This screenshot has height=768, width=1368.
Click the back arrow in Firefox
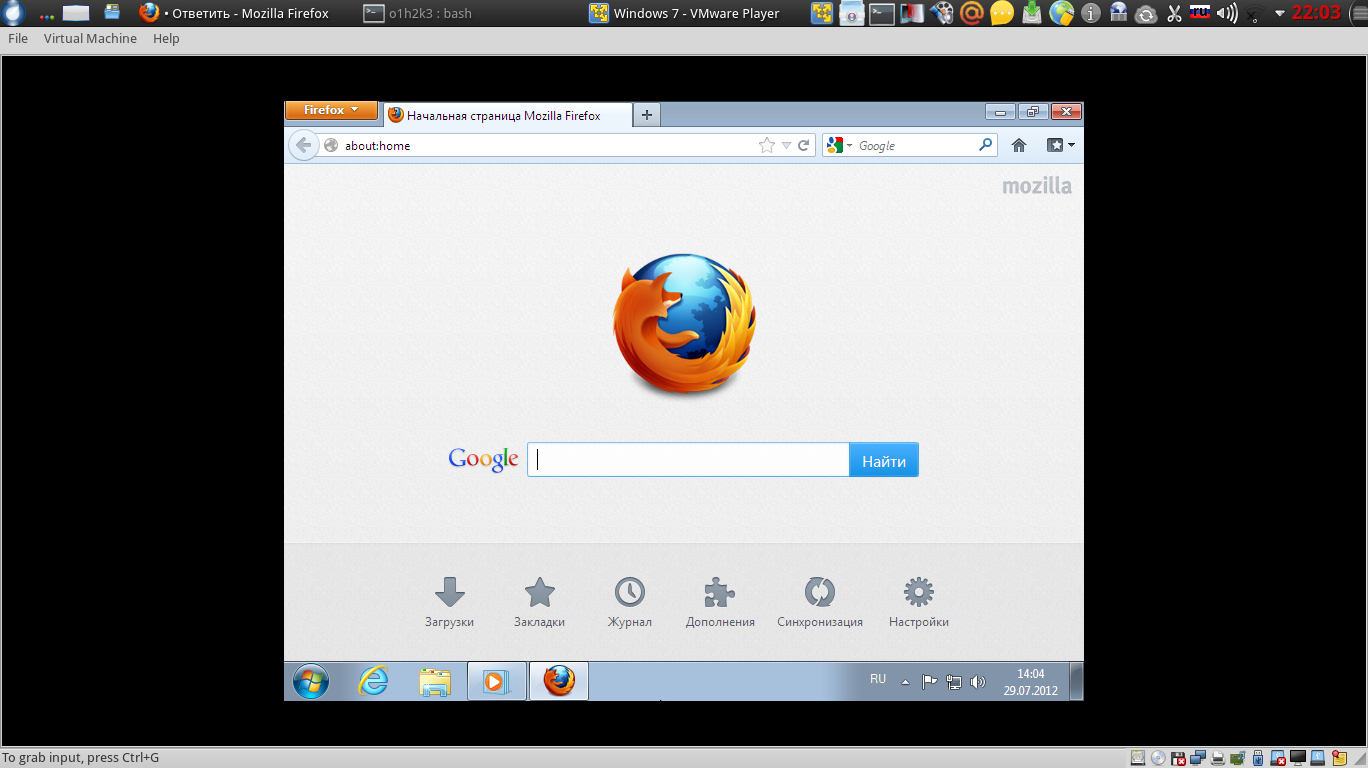[x=303, y=145]
